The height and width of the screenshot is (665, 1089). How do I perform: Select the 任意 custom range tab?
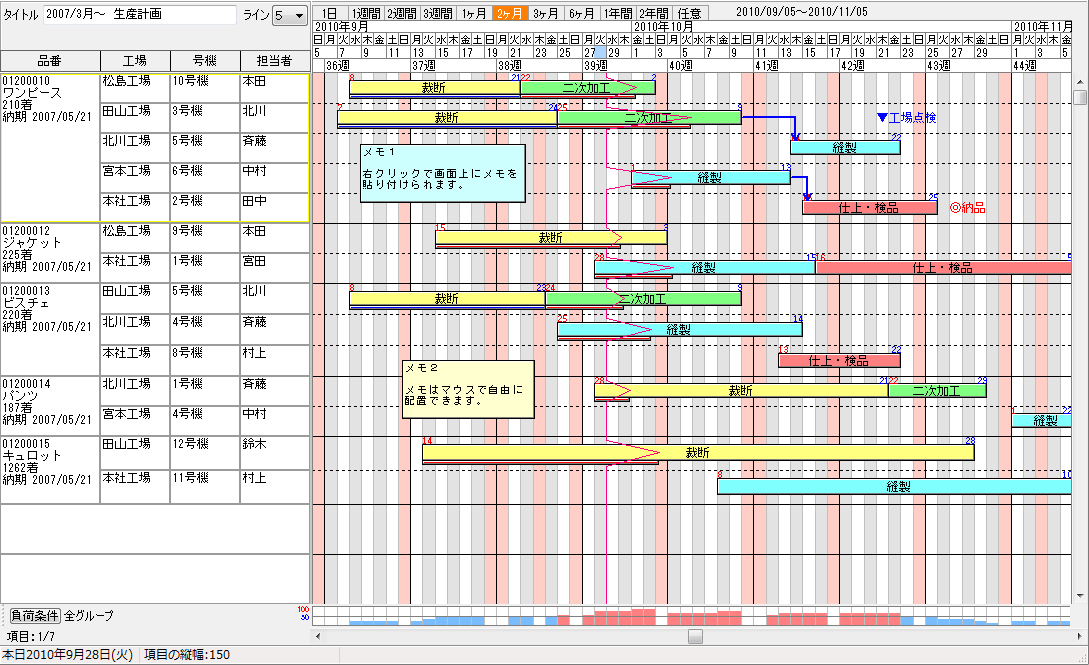(690, 14)
